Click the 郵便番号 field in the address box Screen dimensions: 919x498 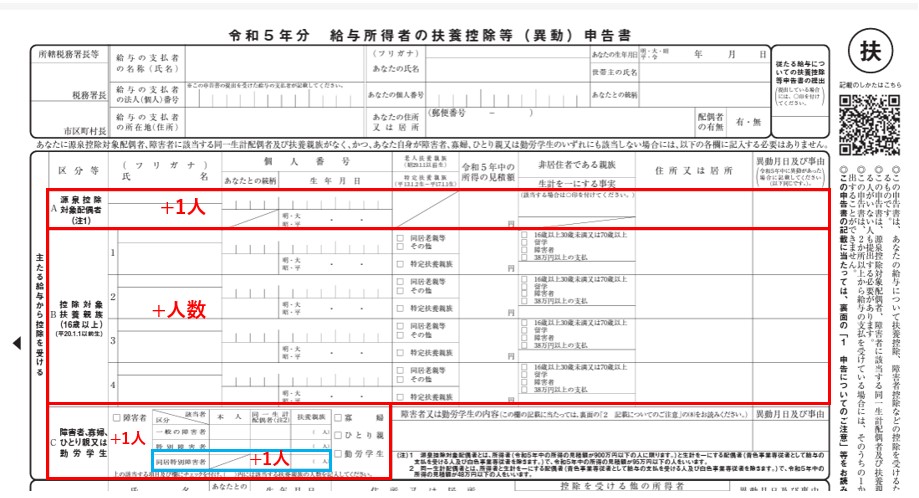click(480, 112)
